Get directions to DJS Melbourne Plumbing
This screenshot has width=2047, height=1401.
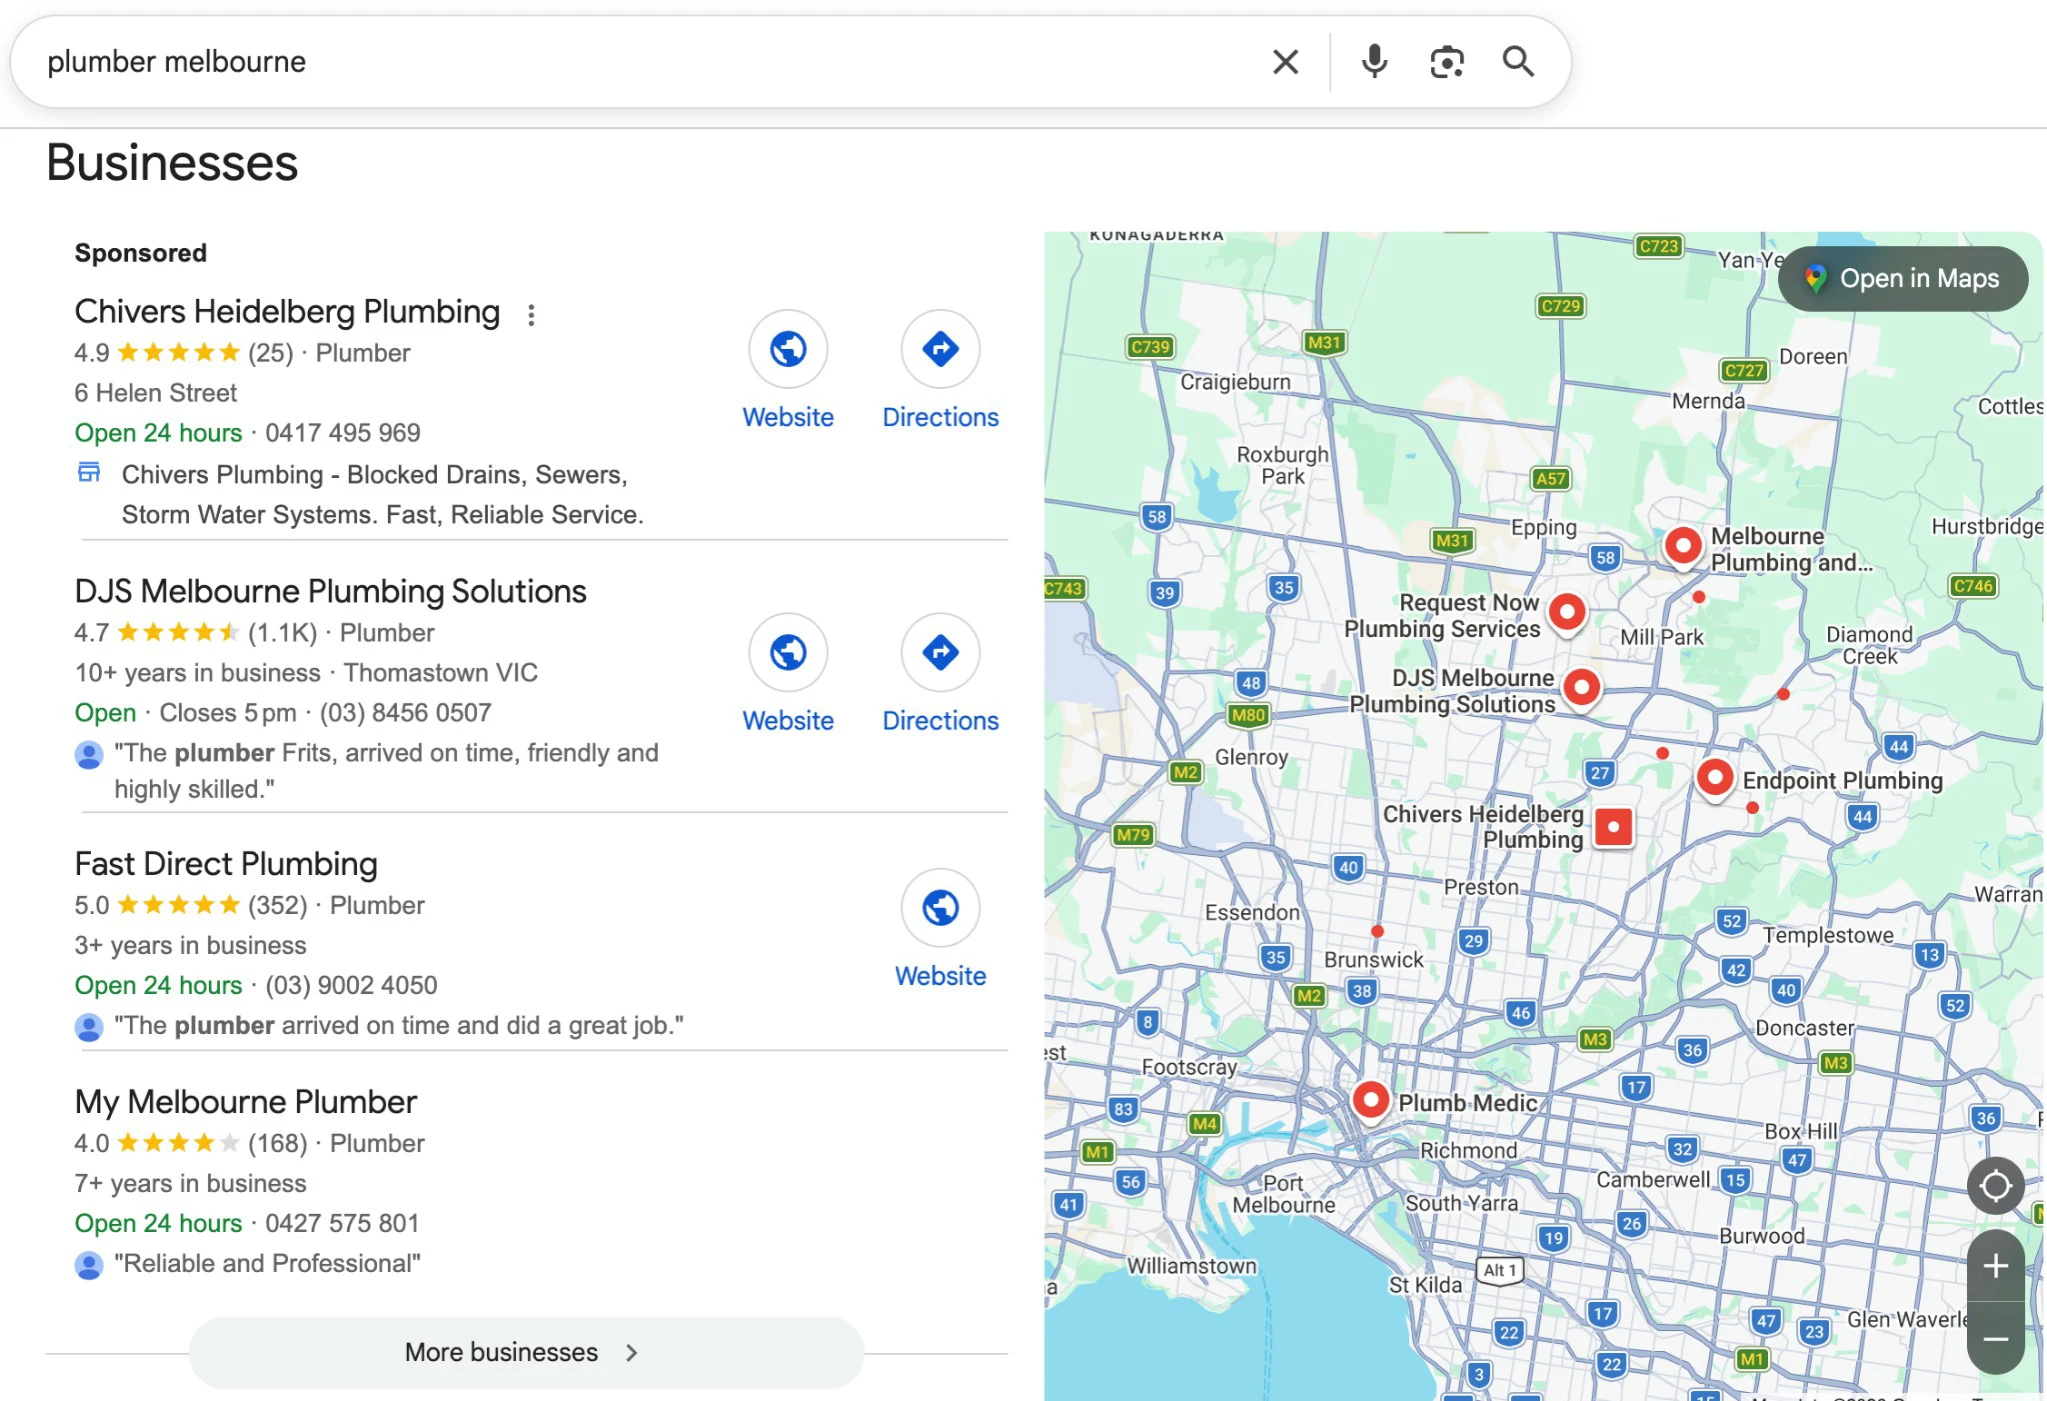click(x=940, y=653)
